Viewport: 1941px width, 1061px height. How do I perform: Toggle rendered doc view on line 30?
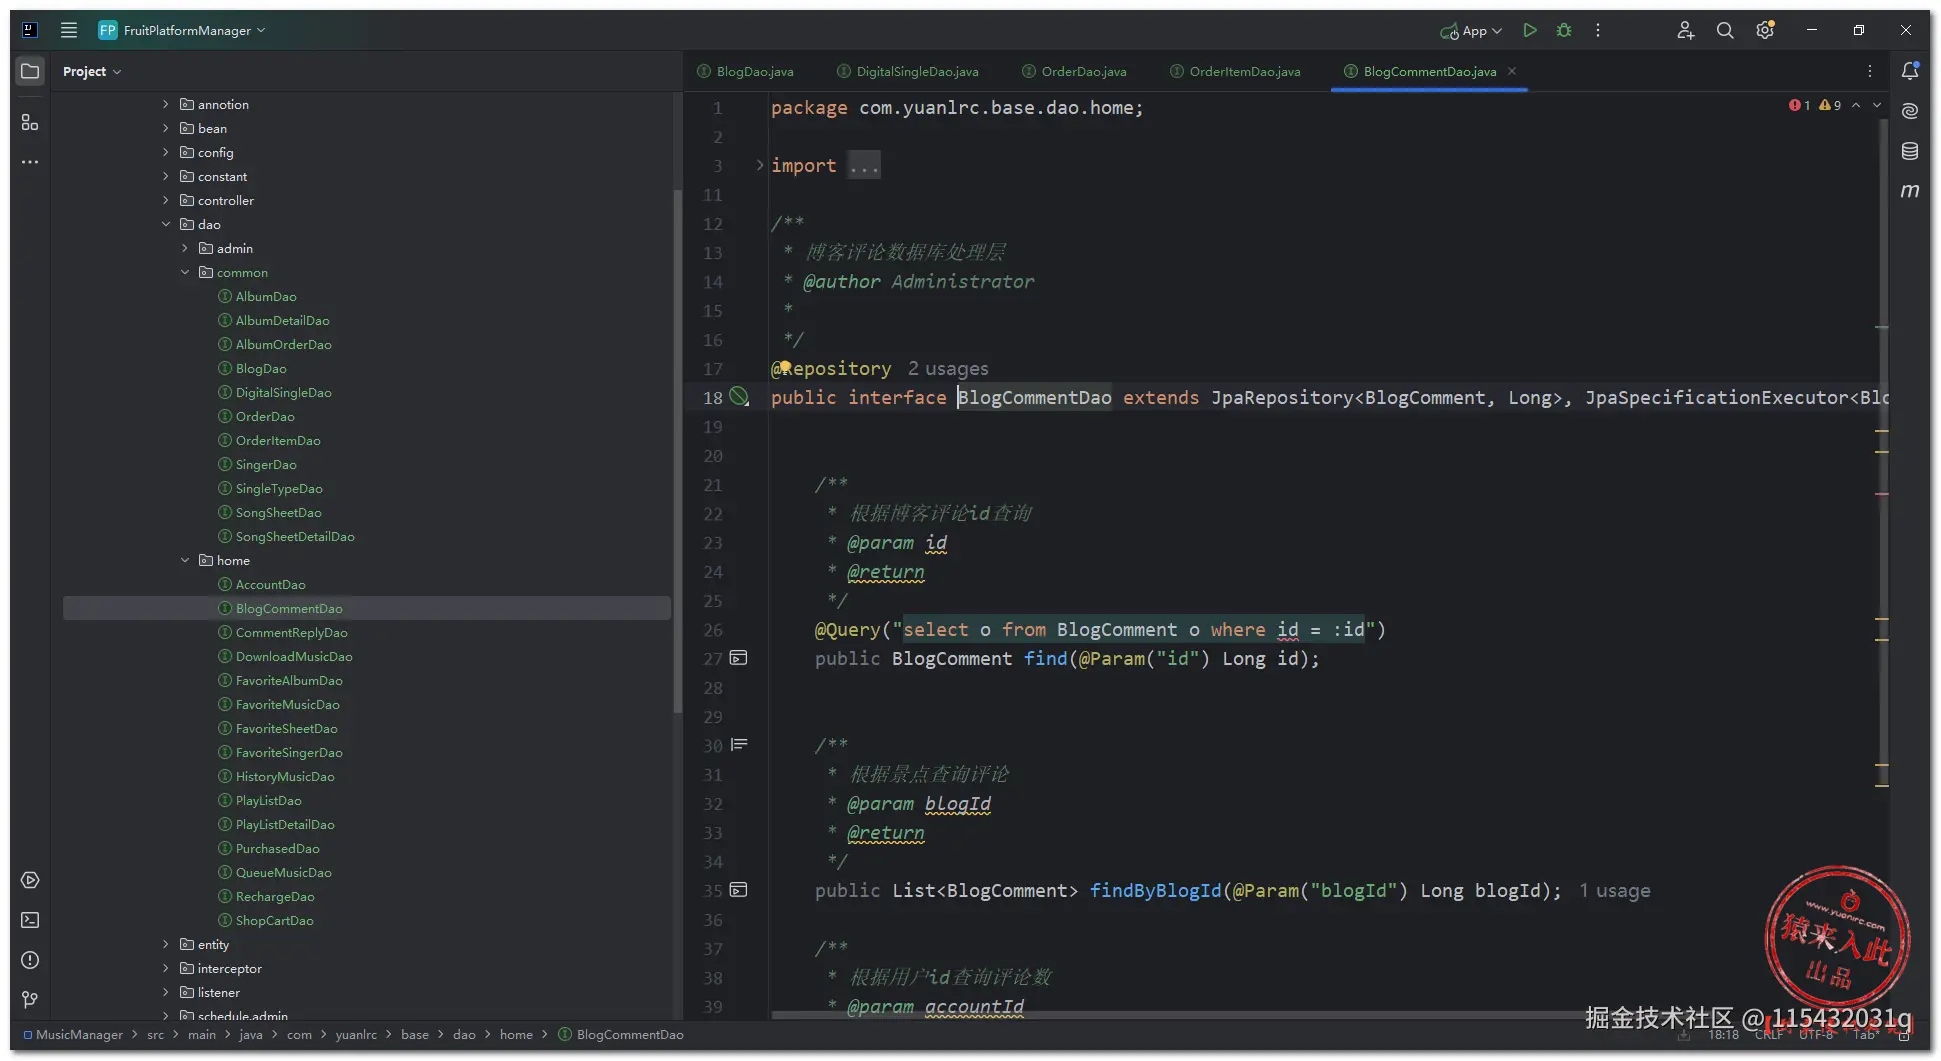click(x=739, y=745)
